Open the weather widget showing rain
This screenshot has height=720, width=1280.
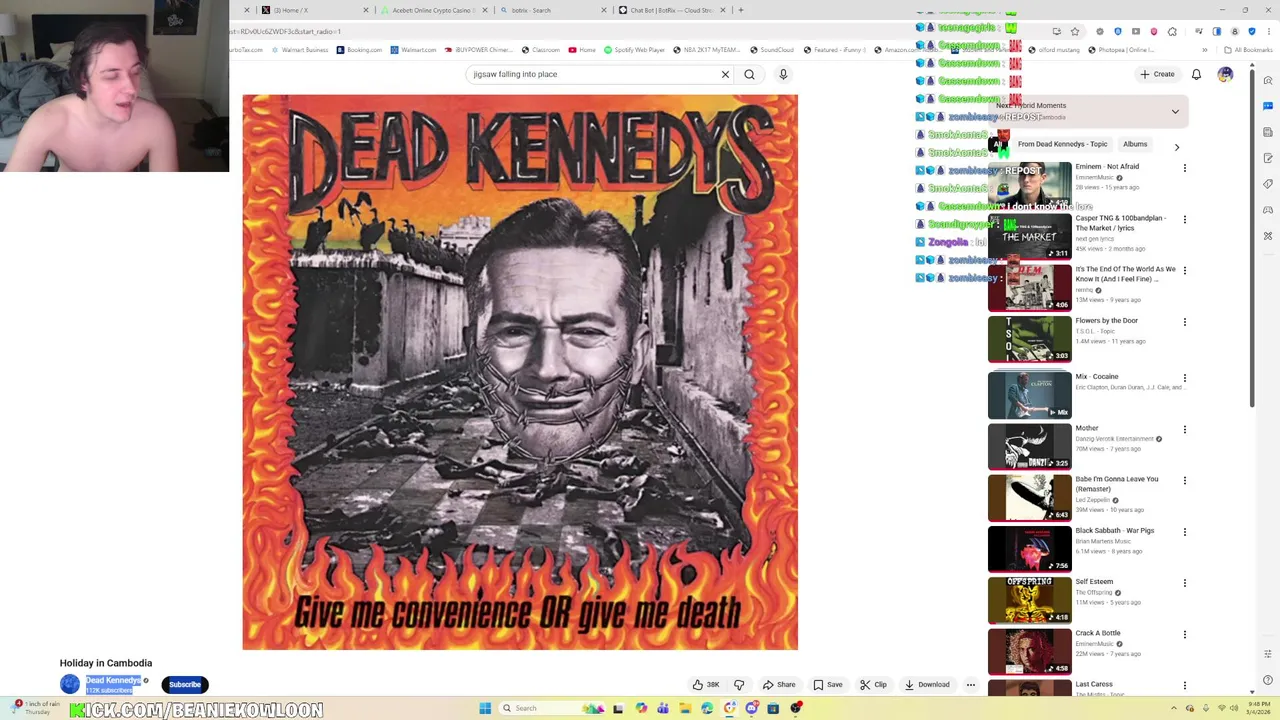point(34,708)
